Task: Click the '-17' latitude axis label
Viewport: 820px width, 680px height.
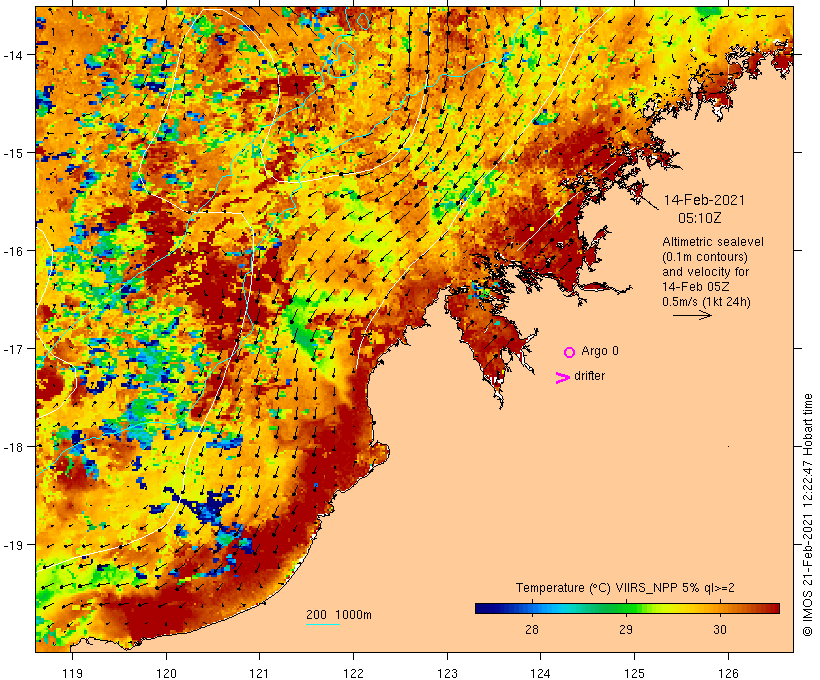Action: click(12, 348)
